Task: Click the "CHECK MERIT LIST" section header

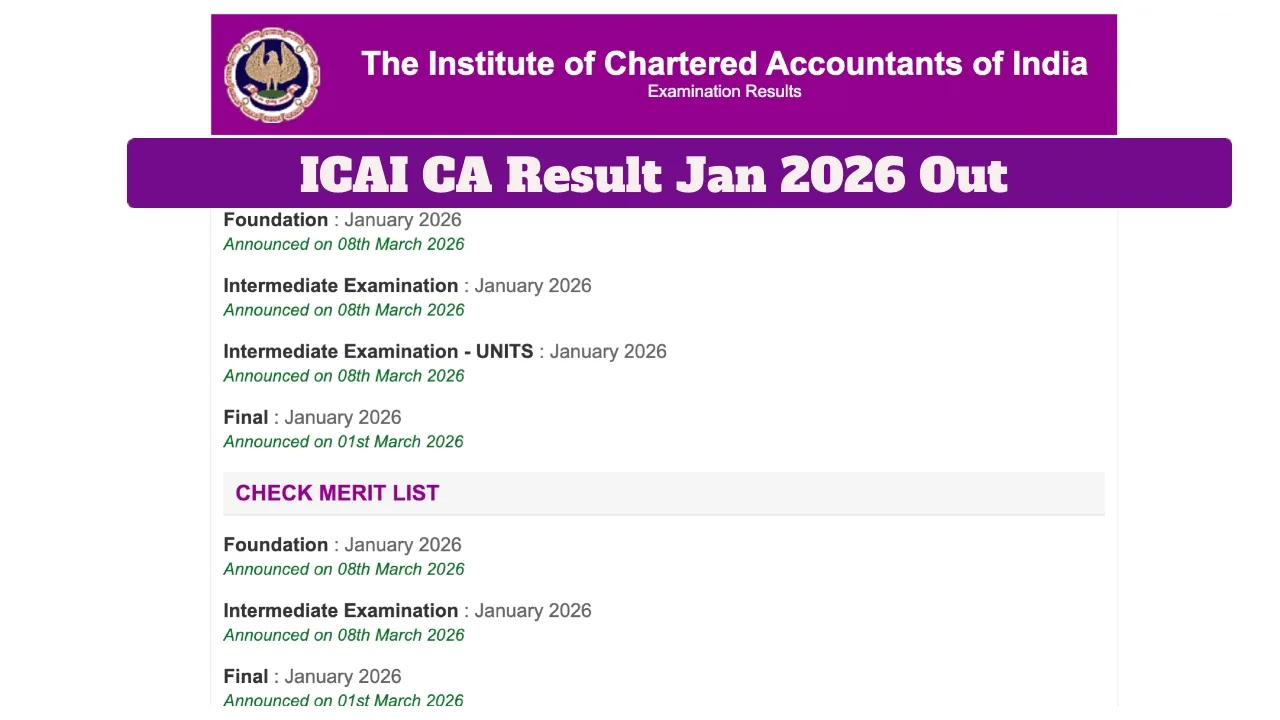Action: click(x=338, y=493)
